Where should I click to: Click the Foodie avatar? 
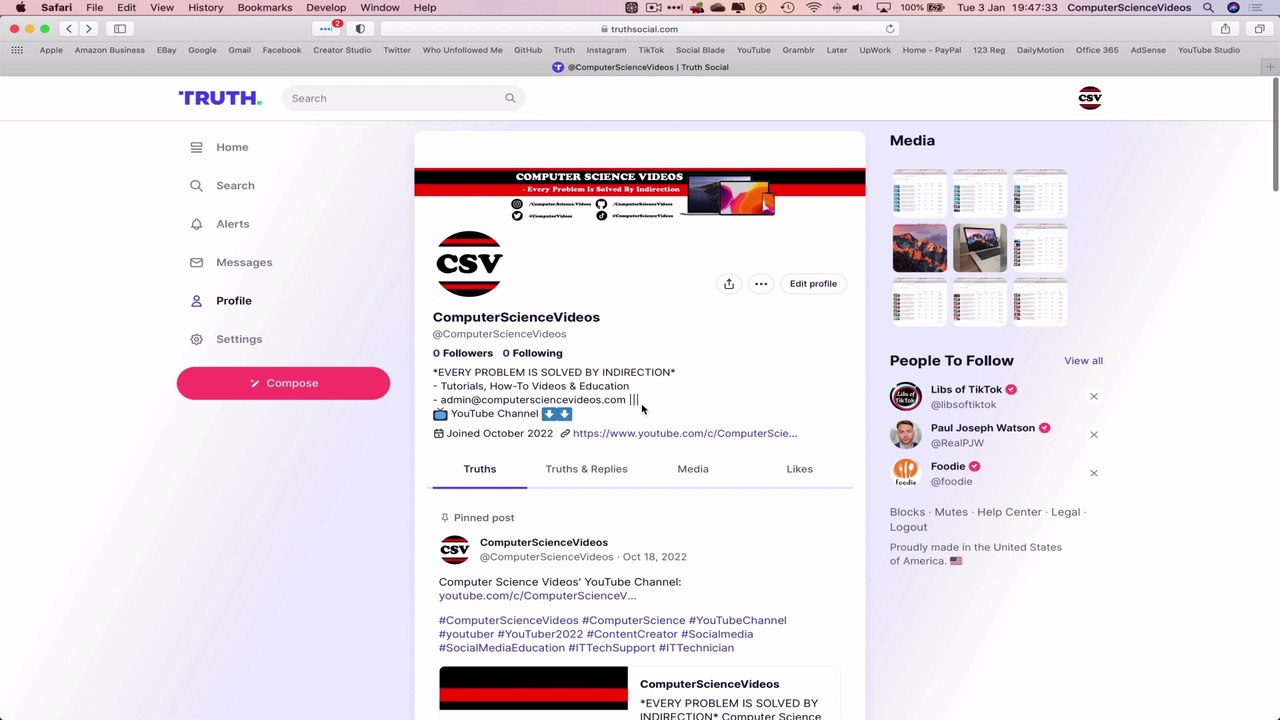pos(906,473)
